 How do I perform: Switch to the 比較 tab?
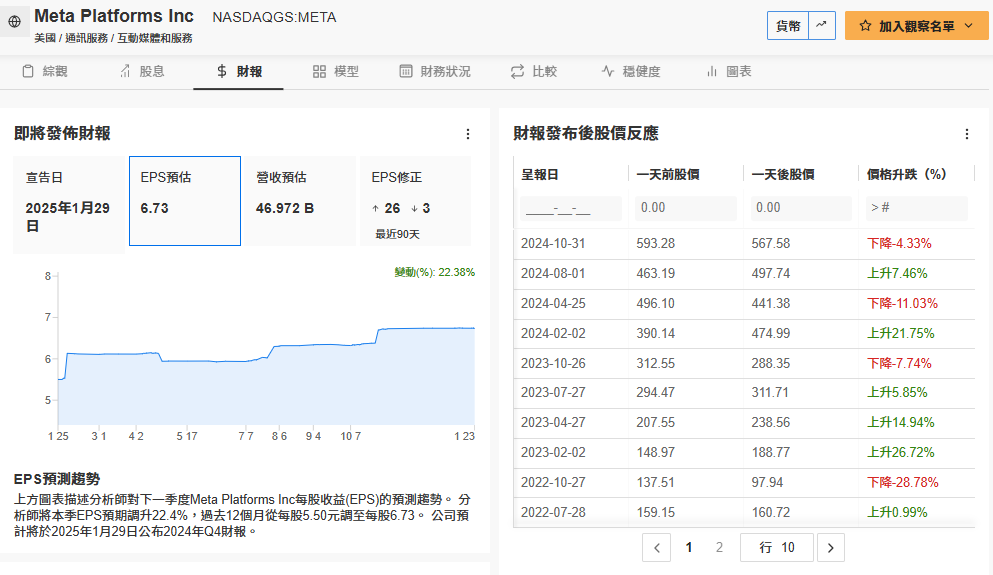click(x=534, y=72)
